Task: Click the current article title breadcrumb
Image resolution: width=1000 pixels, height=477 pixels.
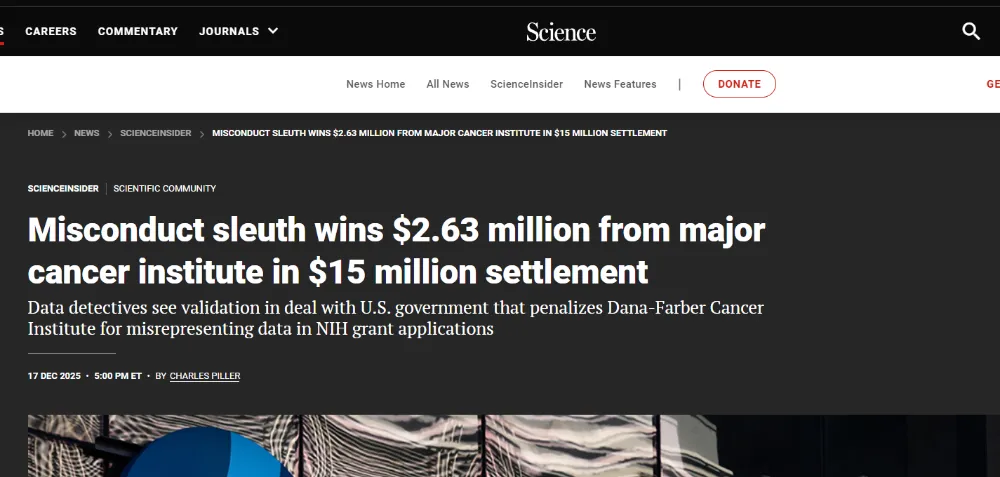Action: [440, 133]
